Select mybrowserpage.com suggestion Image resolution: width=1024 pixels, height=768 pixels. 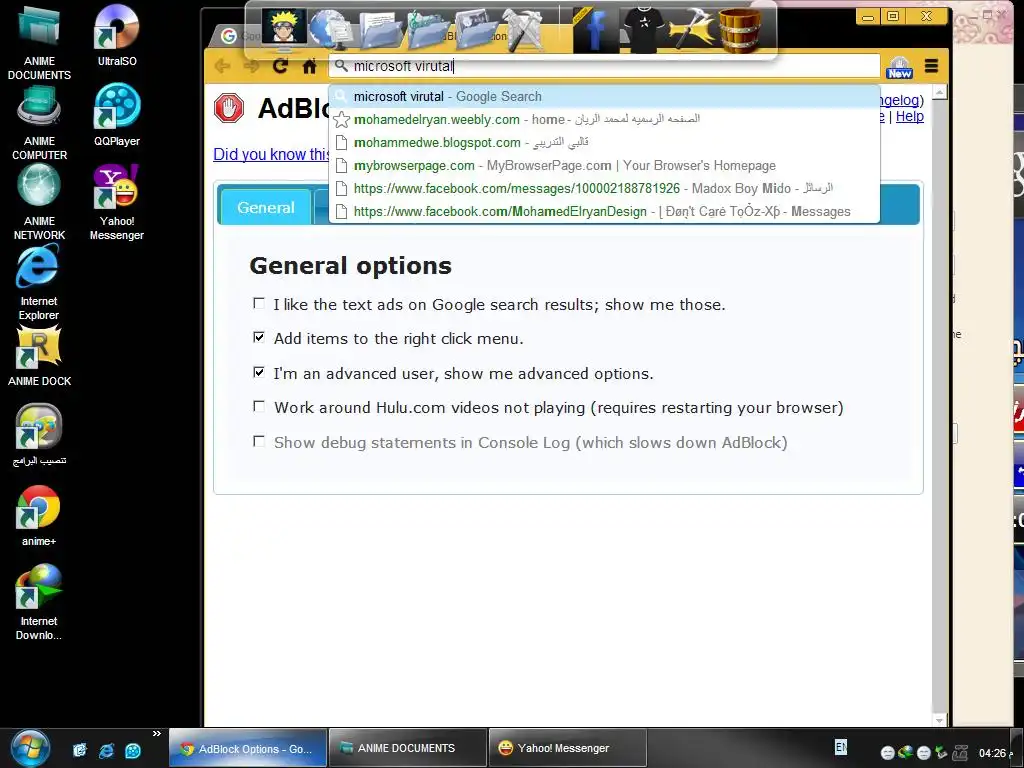pos(604,165)
